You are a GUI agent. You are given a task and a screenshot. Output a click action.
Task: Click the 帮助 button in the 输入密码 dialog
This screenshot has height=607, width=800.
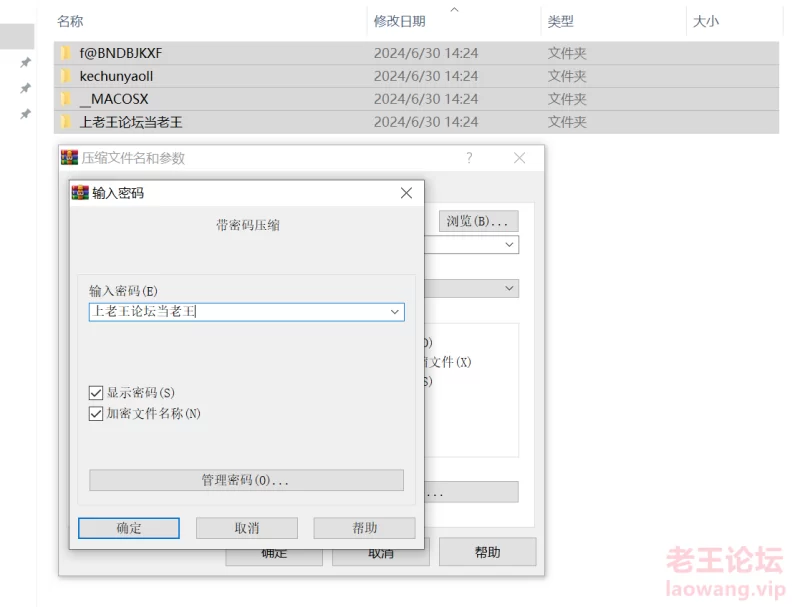tap(364, 528)
